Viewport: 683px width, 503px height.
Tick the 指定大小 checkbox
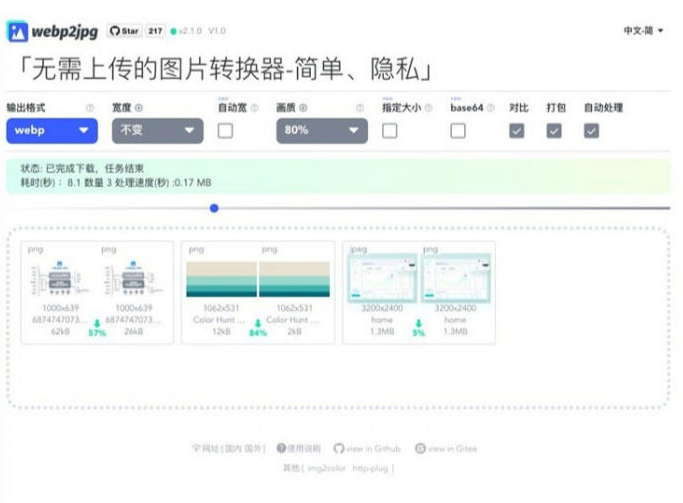coord(389,130)
